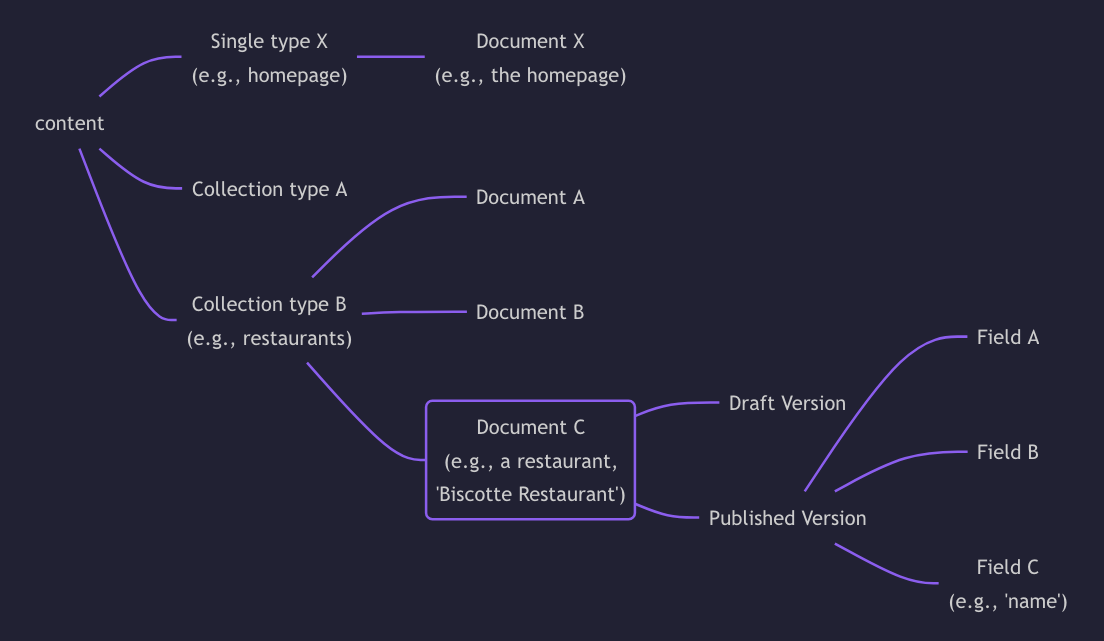
Task: Select the 'Field B' node
Action: [1007, 452]
